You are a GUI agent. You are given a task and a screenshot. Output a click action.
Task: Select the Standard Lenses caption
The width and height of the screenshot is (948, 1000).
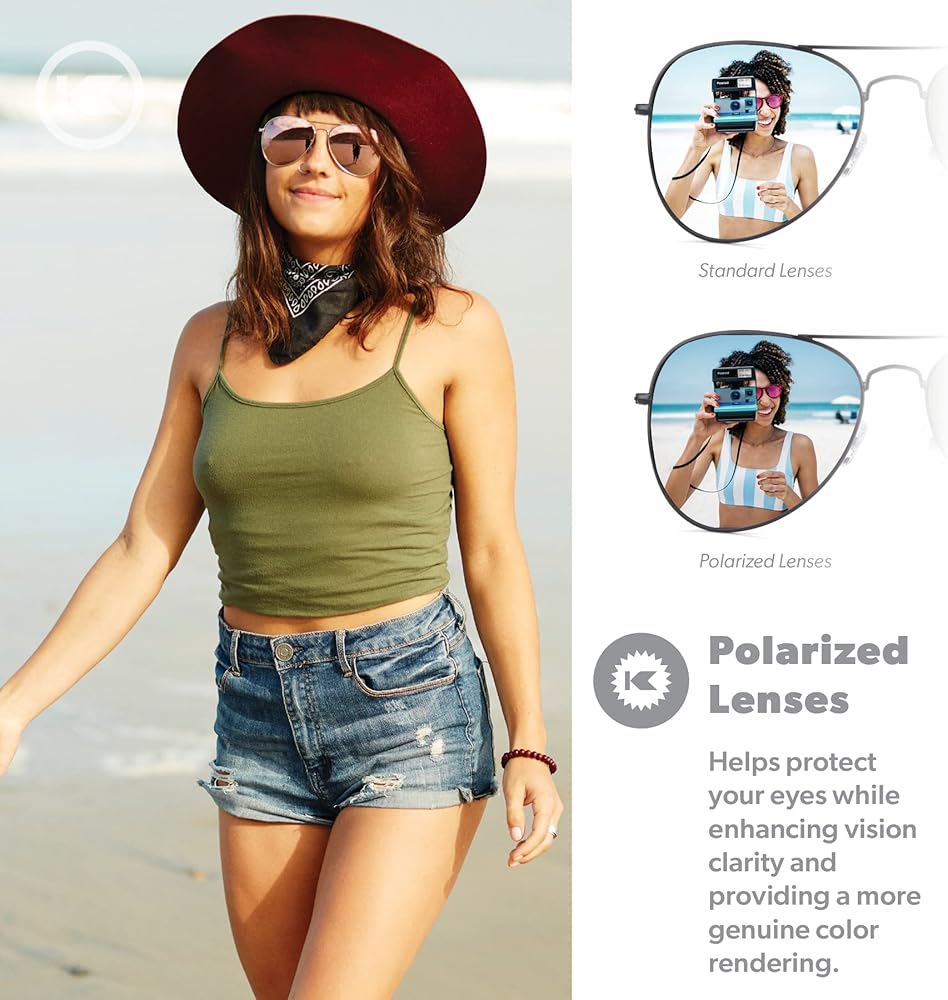click(765, 270)
